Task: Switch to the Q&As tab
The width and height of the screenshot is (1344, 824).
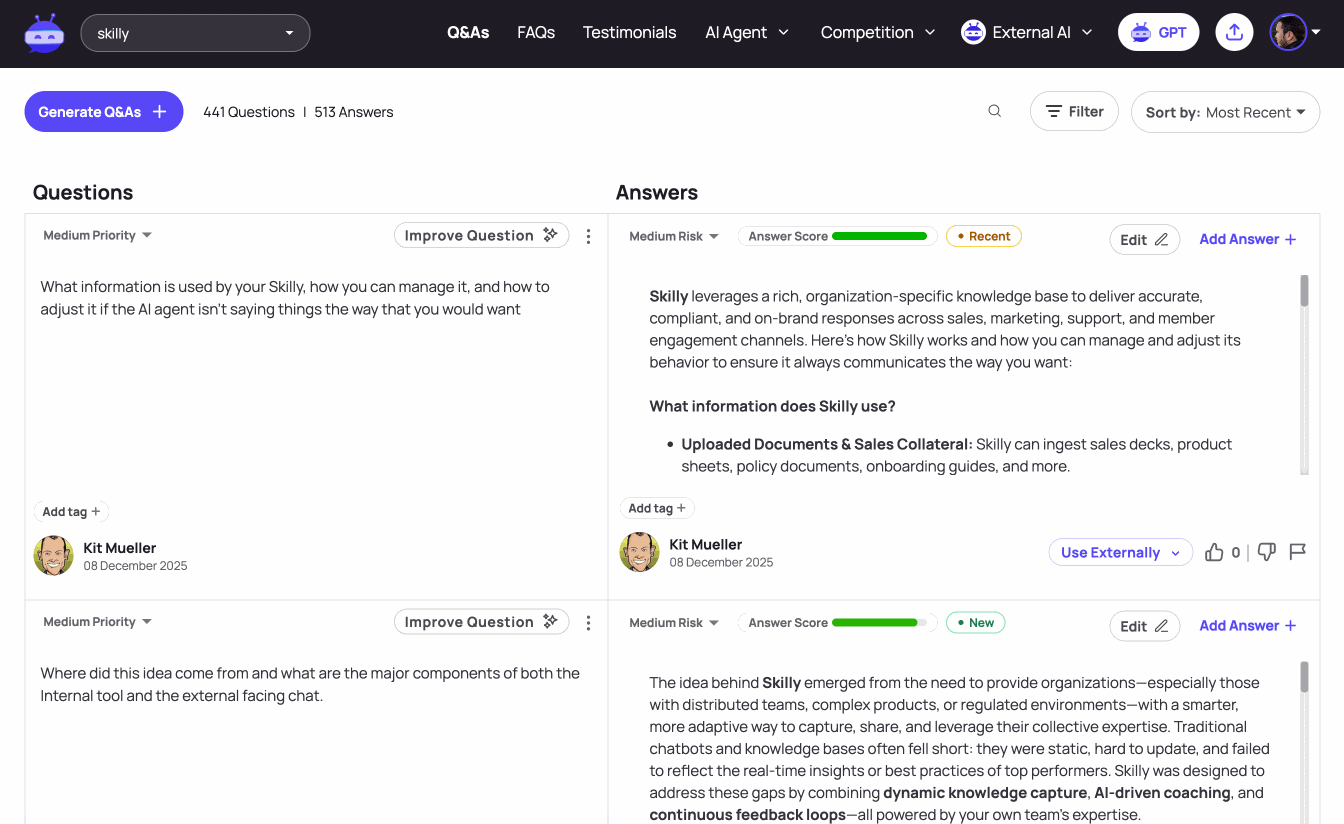Action: tap(468, 33)
